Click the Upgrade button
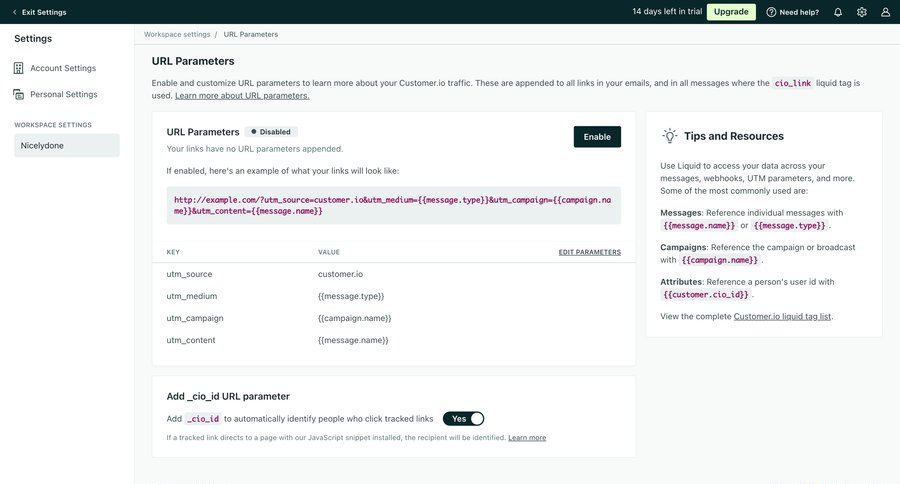Viewport: 900px width, 484px height. (731, 12)
